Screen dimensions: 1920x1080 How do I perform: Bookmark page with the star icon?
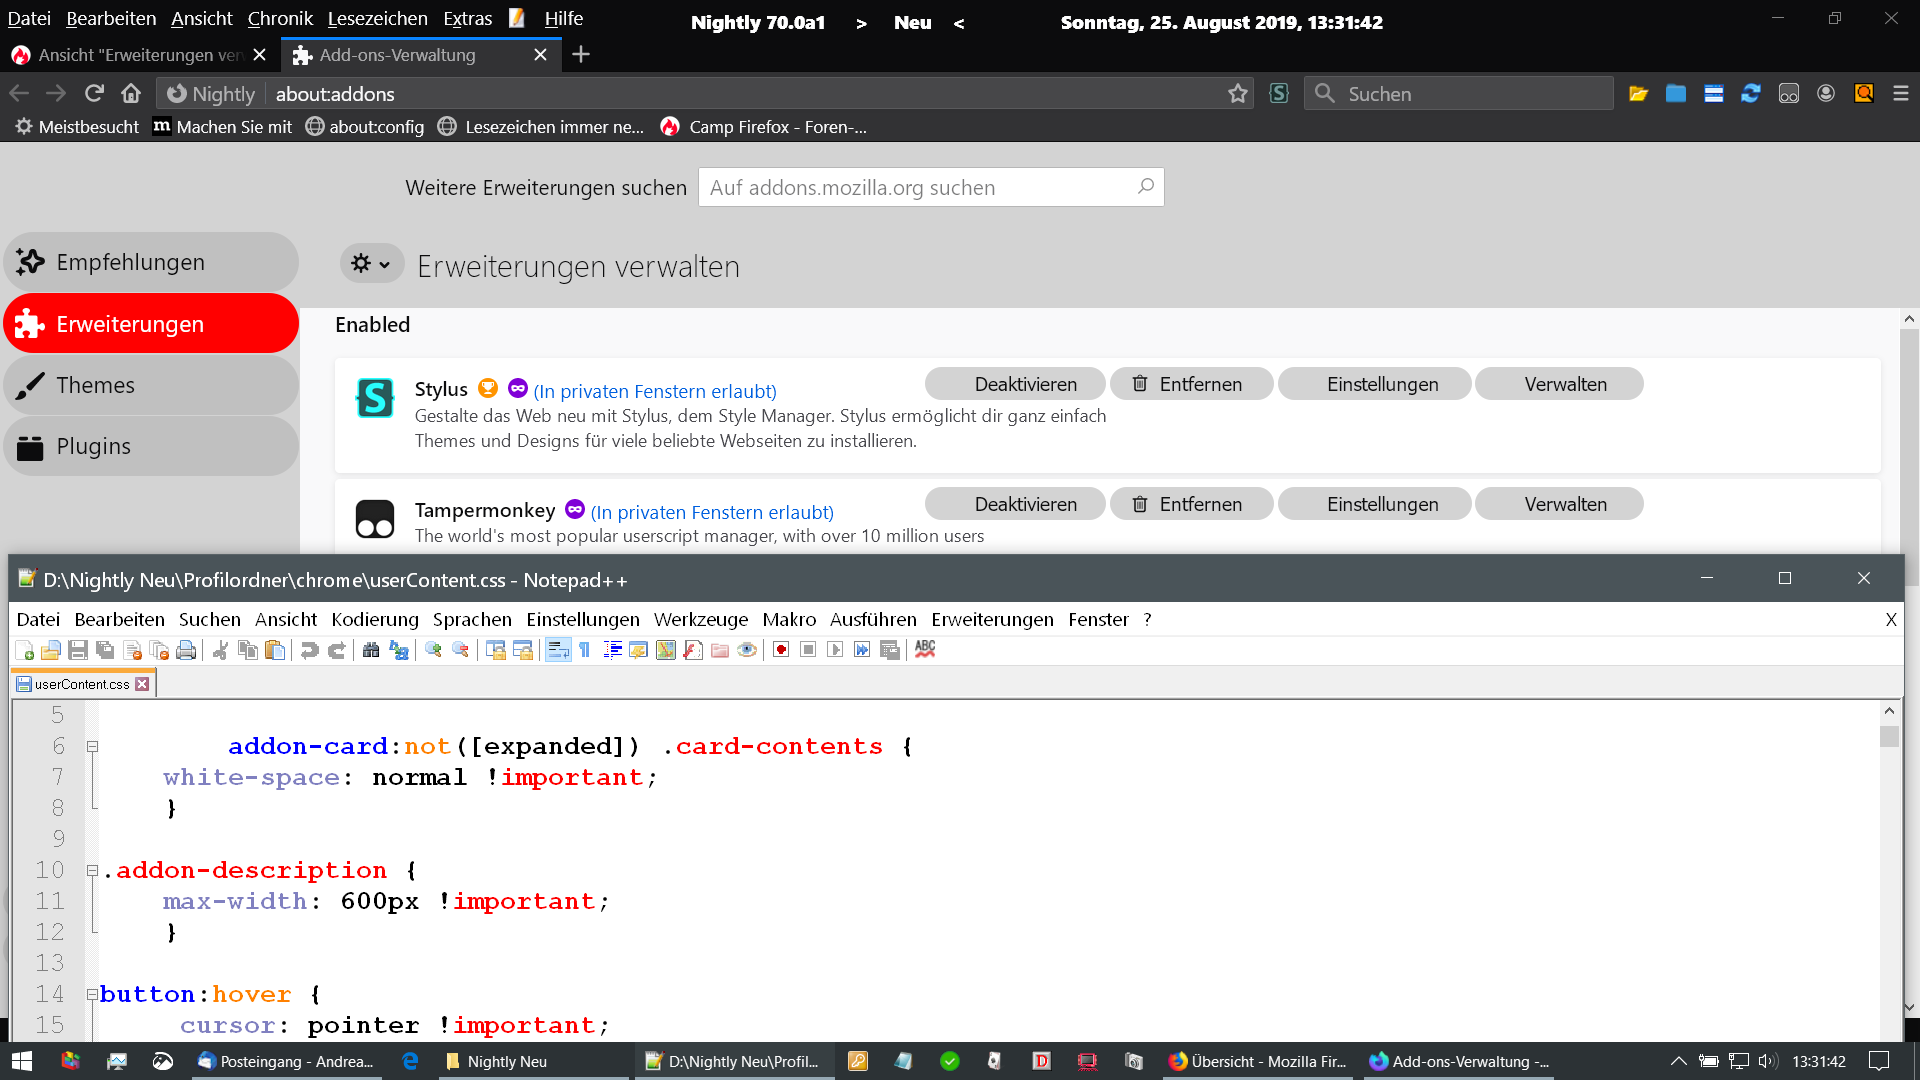1238,93
